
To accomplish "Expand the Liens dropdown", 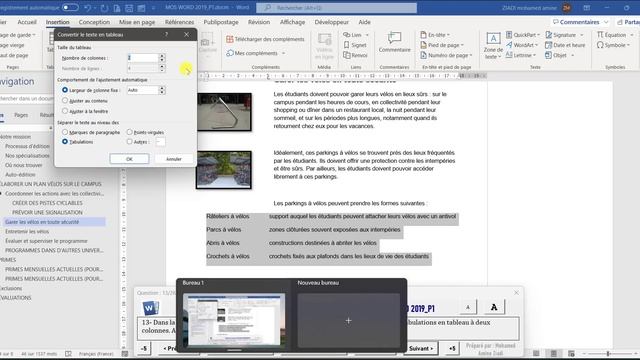I will tap(356, 35).
